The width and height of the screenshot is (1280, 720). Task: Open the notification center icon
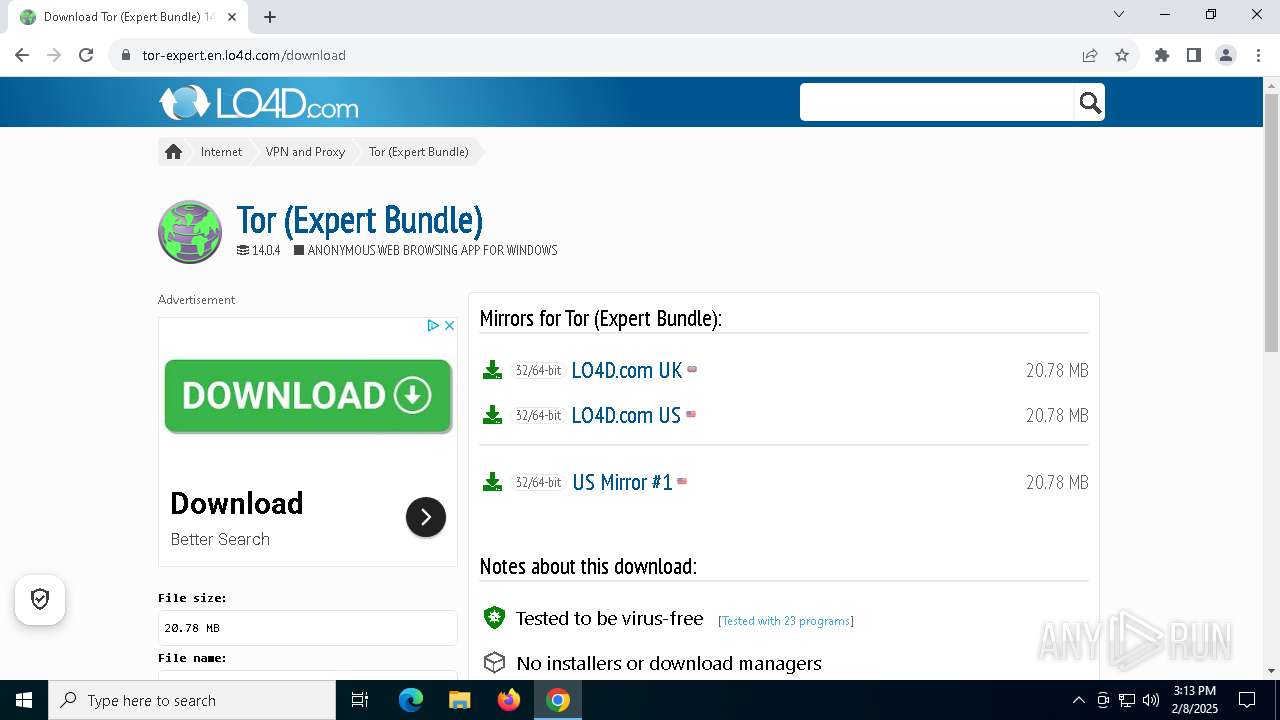1247,700
